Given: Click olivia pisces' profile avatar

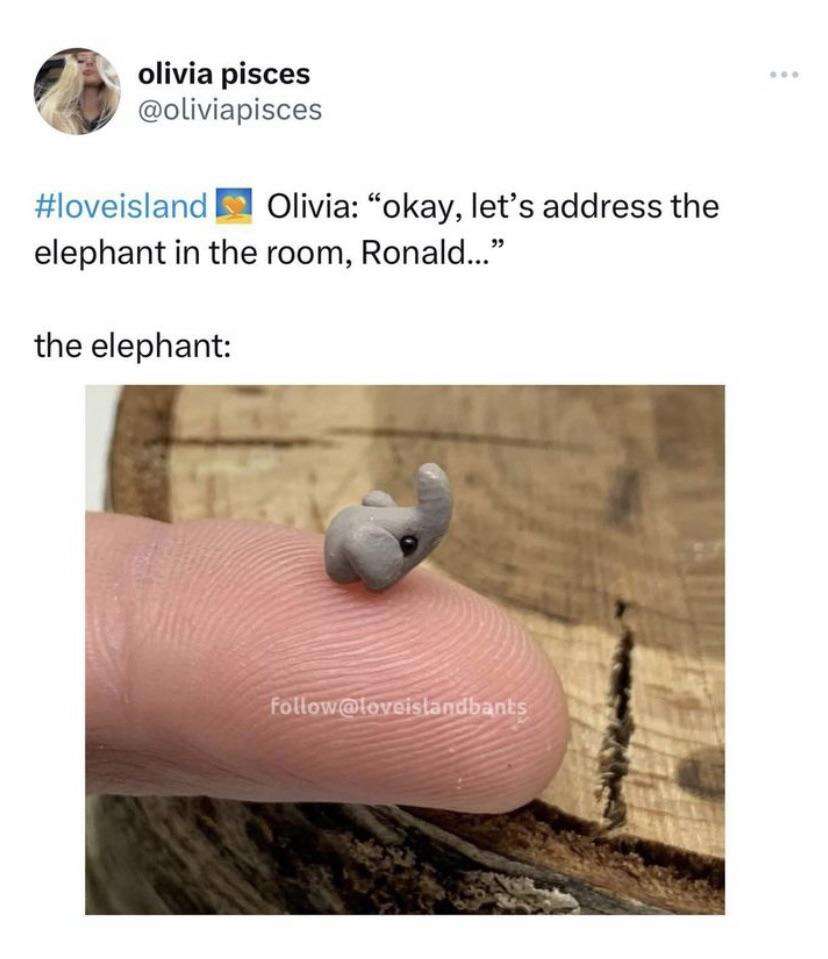Looking at the screenshot, I should [77, 91].
